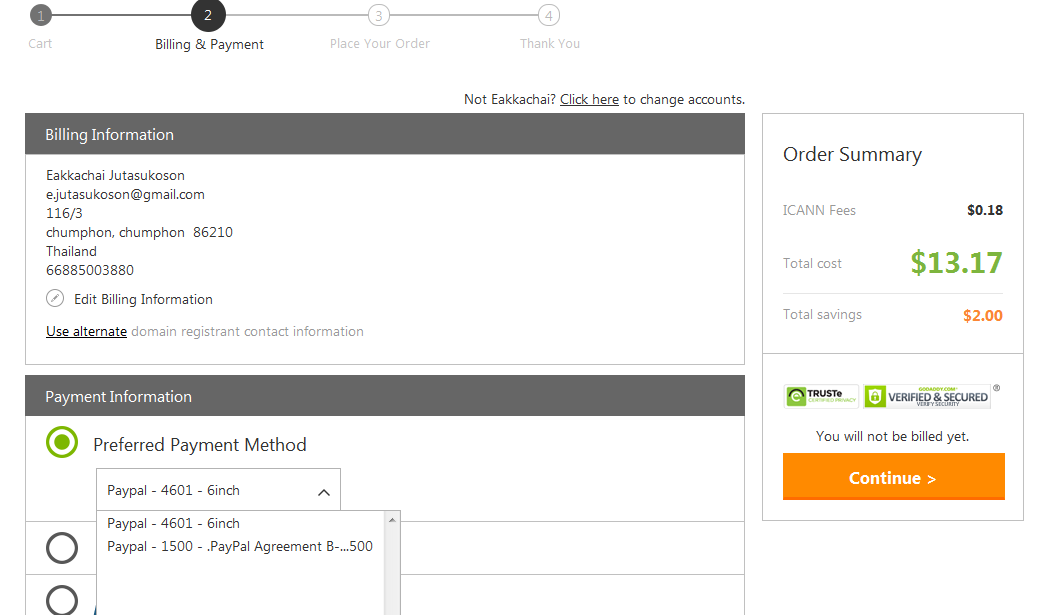
Task: Go to step 1 Cart circle
Action: 40,15
